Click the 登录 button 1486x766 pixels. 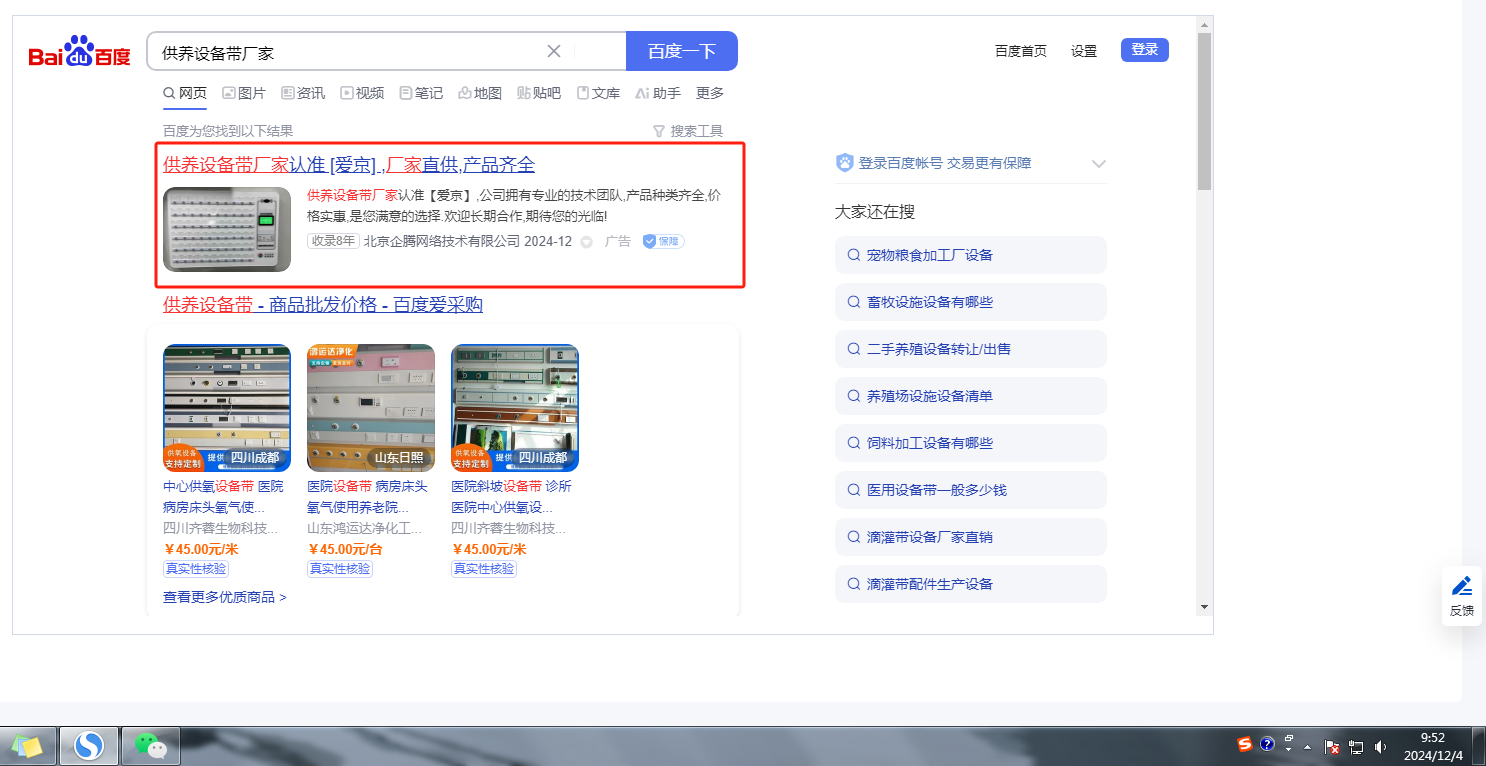point(1145,50)
